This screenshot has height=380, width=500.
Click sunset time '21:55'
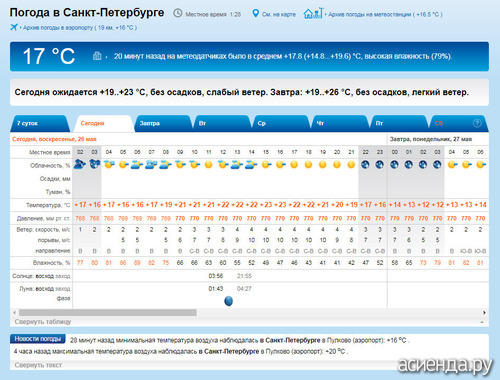click(x=244, y=276)
